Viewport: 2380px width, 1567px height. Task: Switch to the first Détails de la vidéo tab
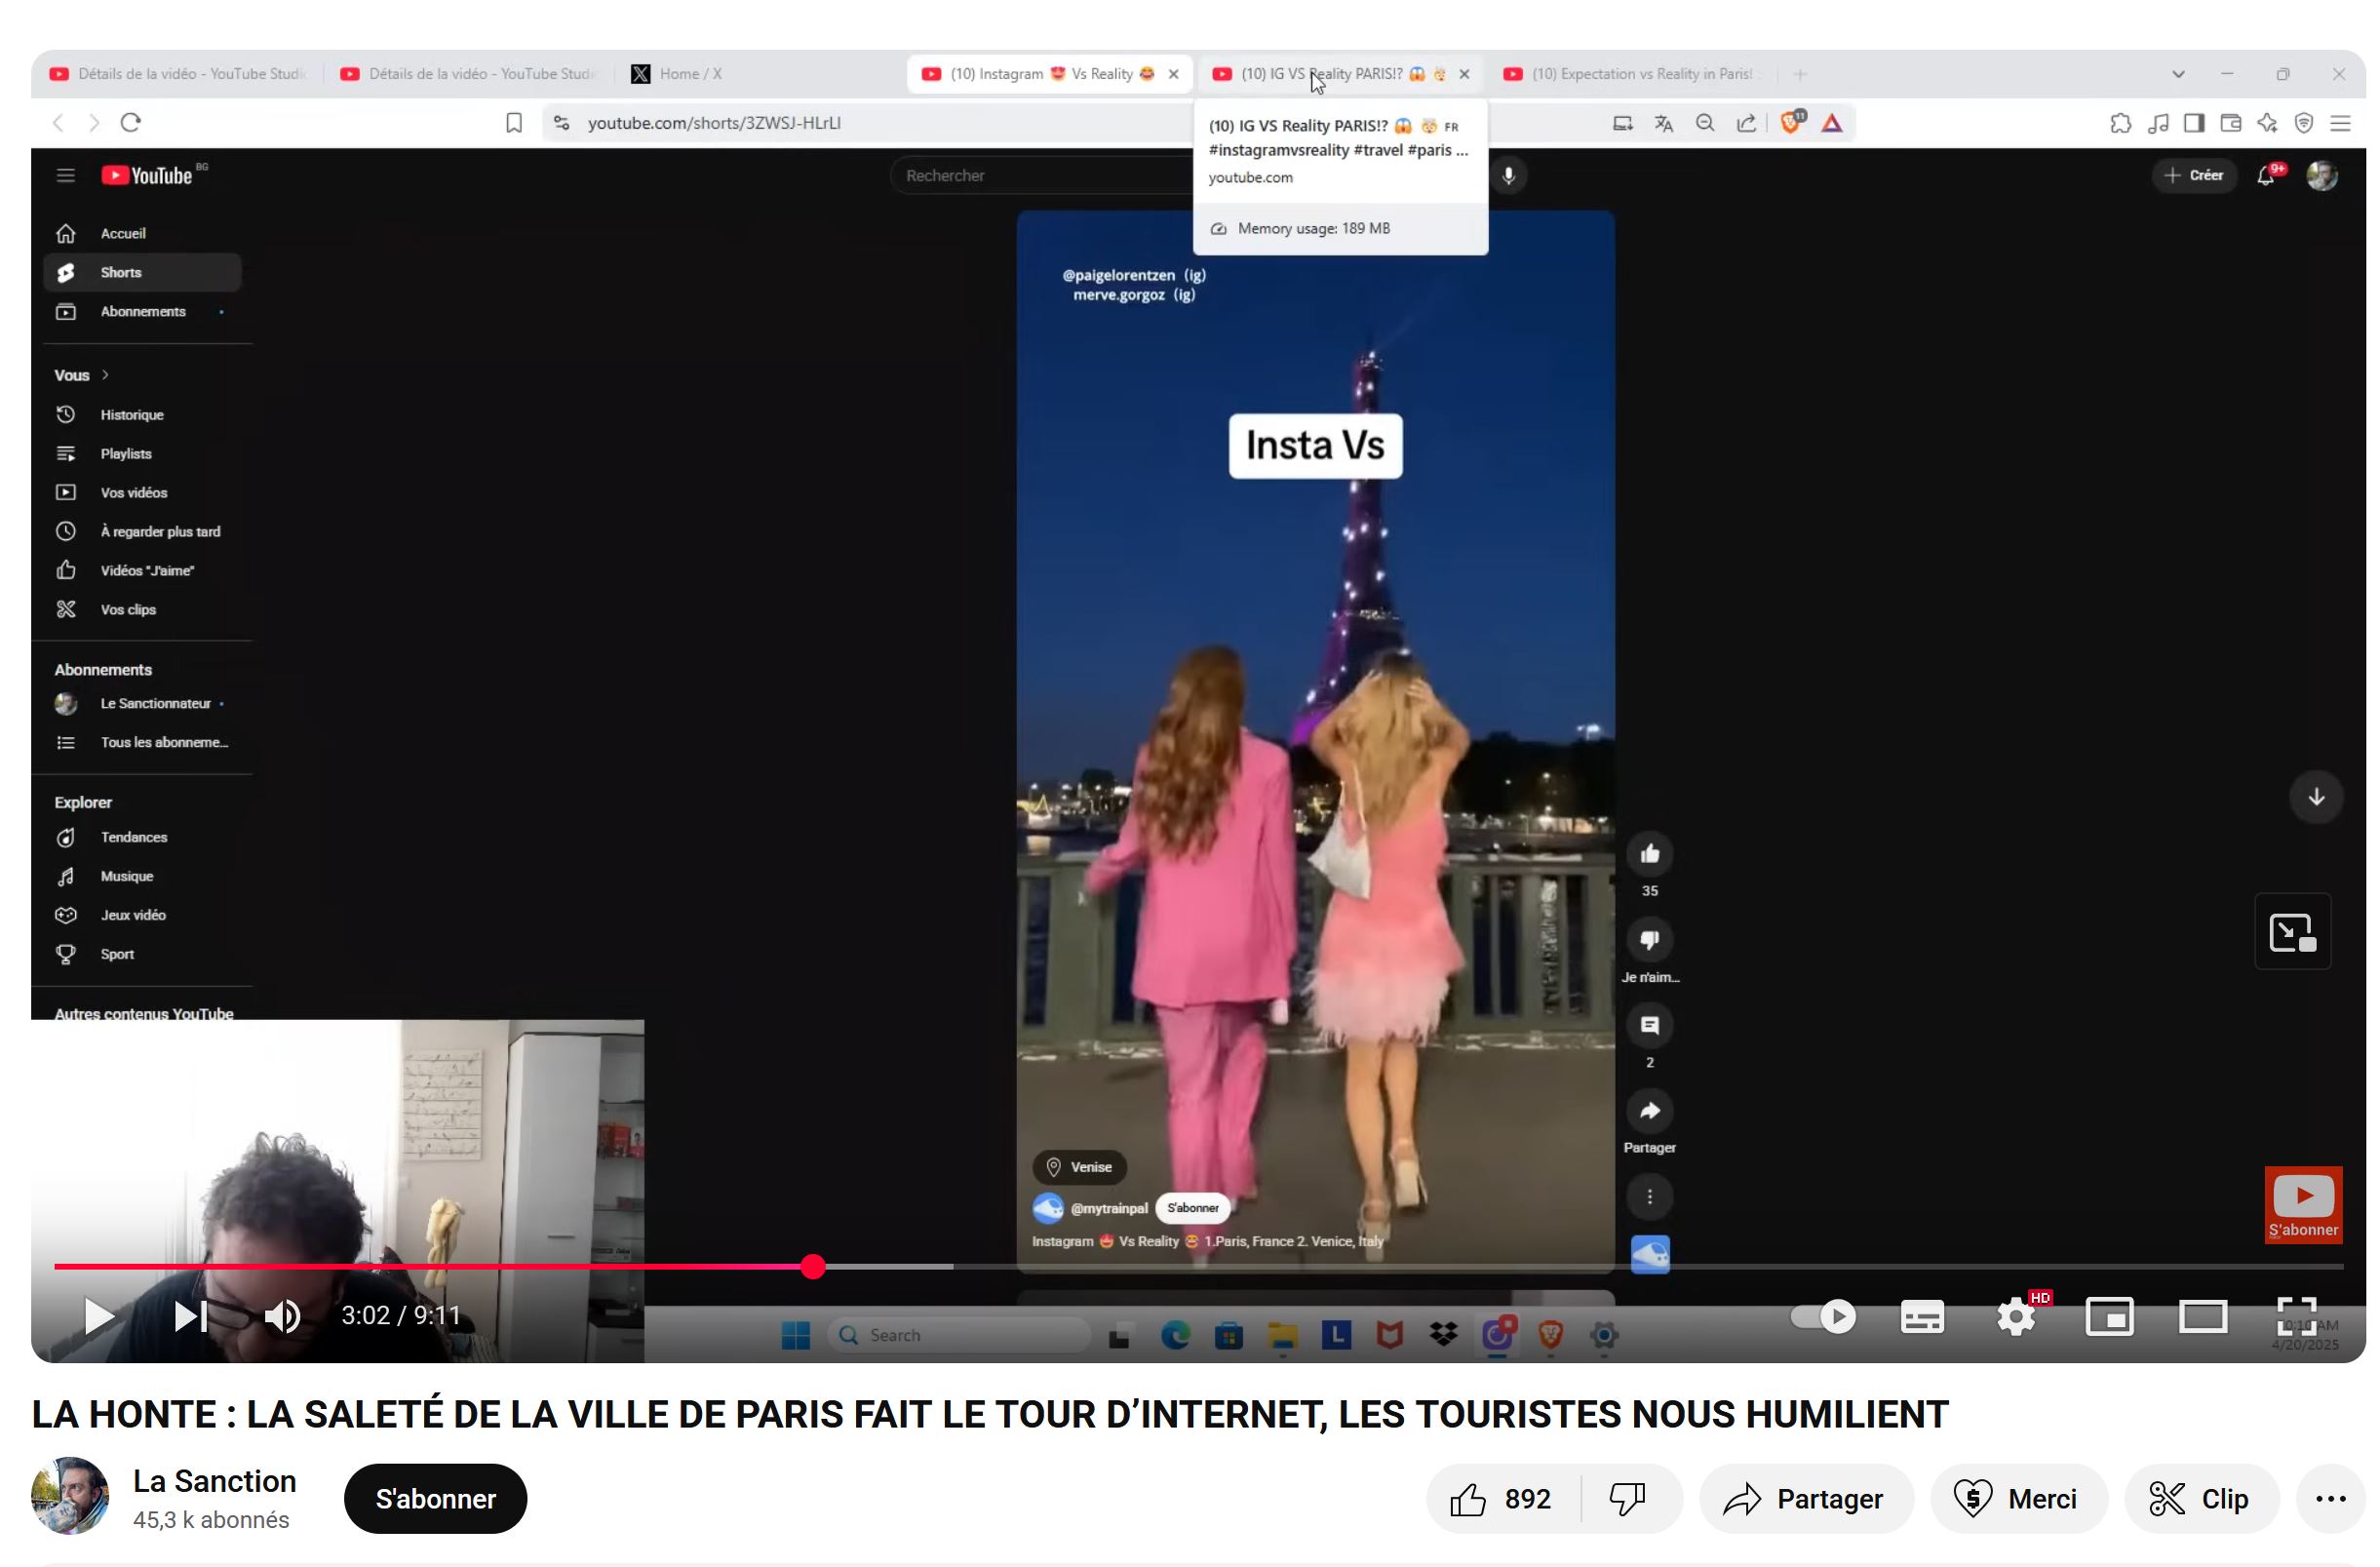pos(178,74)
